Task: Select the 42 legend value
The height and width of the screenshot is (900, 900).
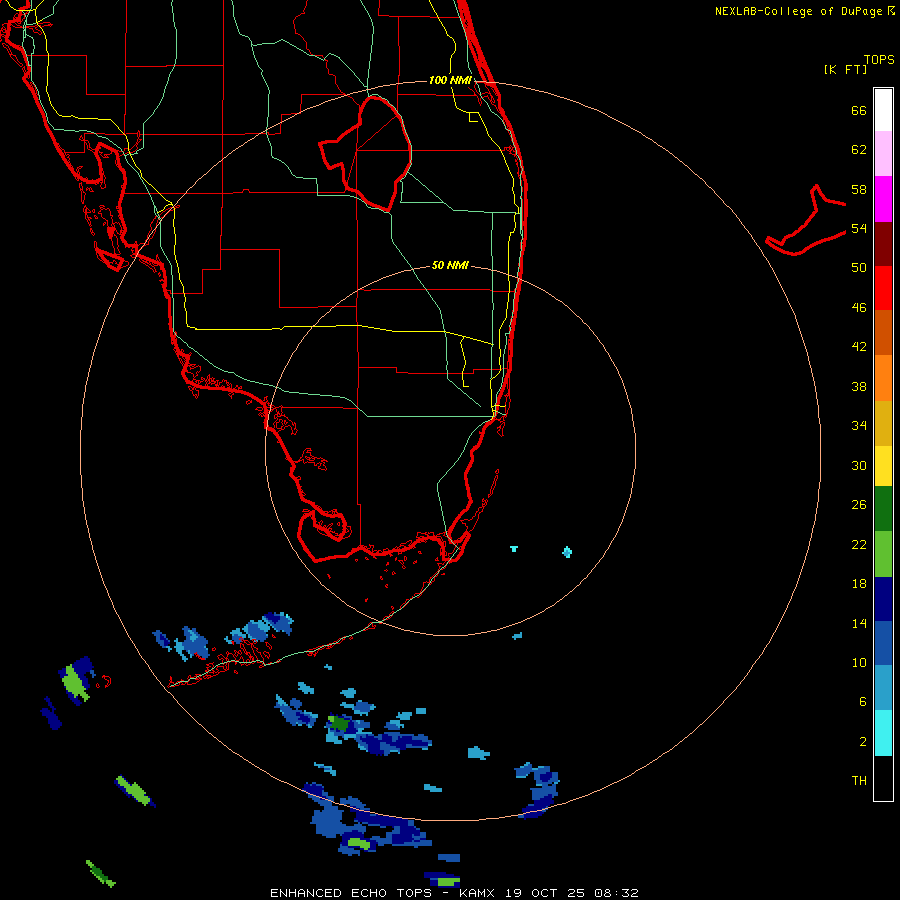Action: click(859, 347)
